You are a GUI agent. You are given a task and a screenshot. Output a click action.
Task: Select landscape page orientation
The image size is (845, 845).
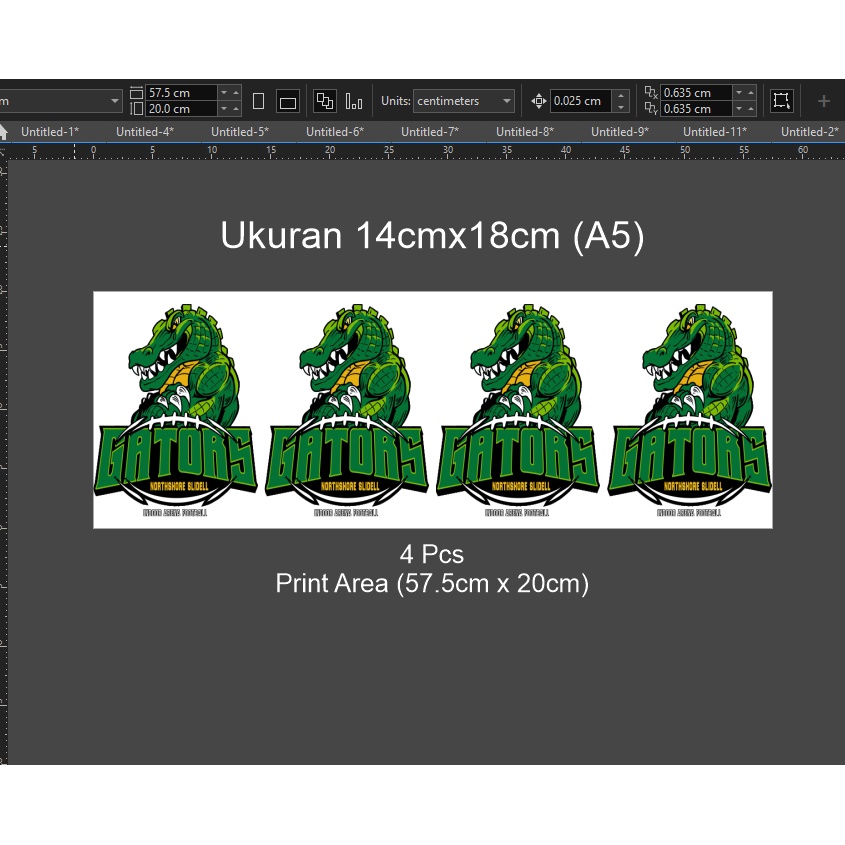click(x=288, y=101)
